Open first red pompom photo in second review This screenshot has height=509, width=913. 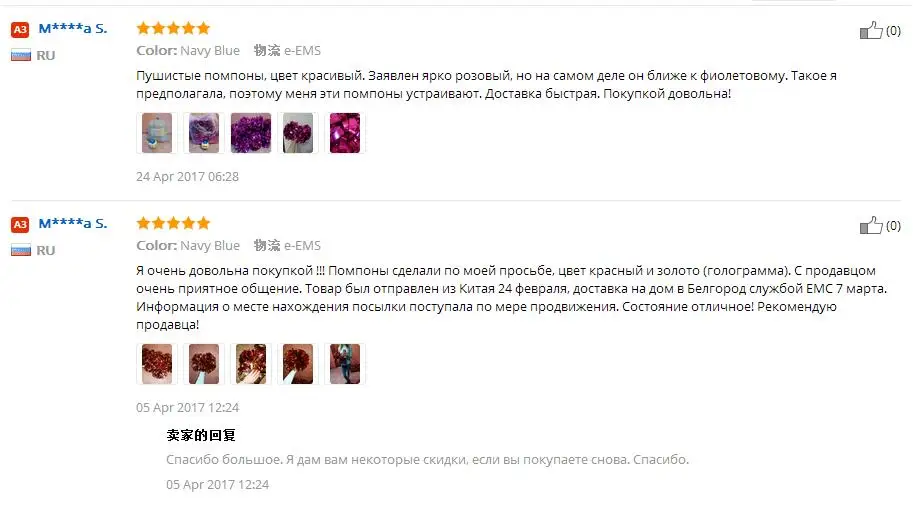(x=157, y=364)
